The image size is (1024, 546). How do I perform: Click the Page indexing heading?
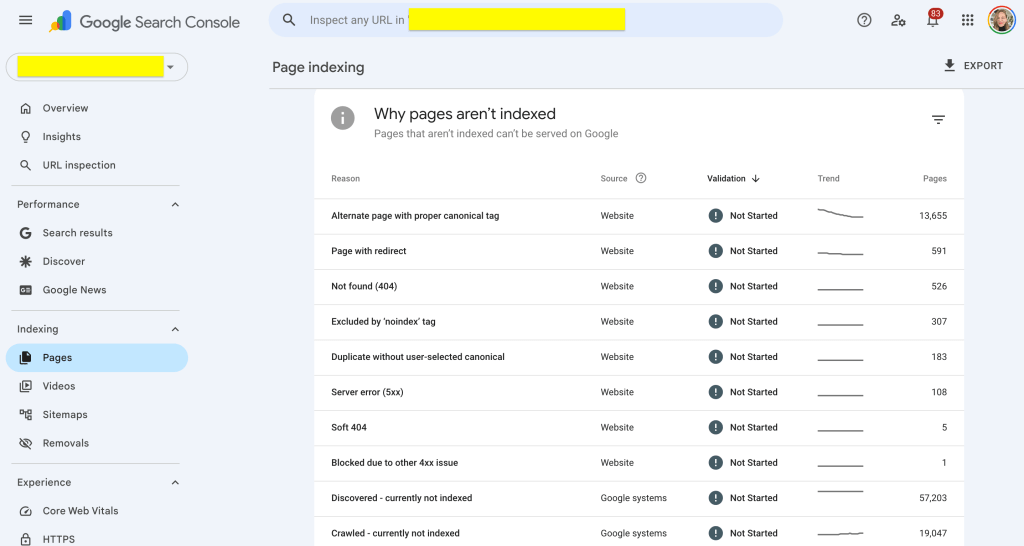coord(318,67)
